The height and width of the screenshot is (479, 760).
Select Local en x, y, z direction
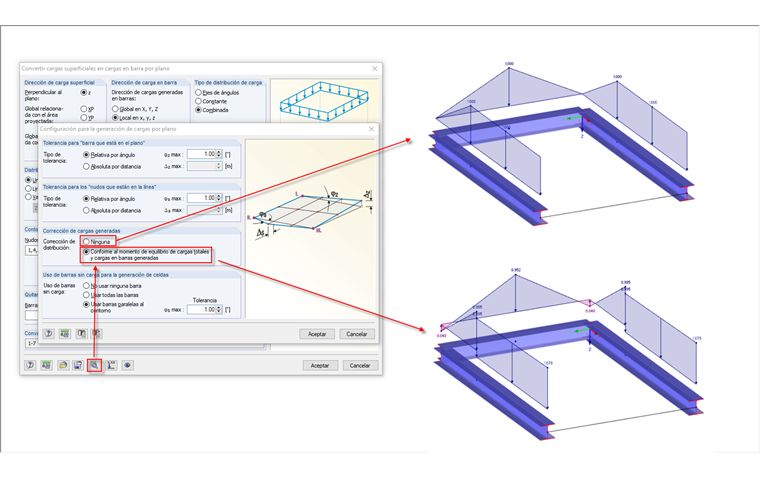[115, 118]
